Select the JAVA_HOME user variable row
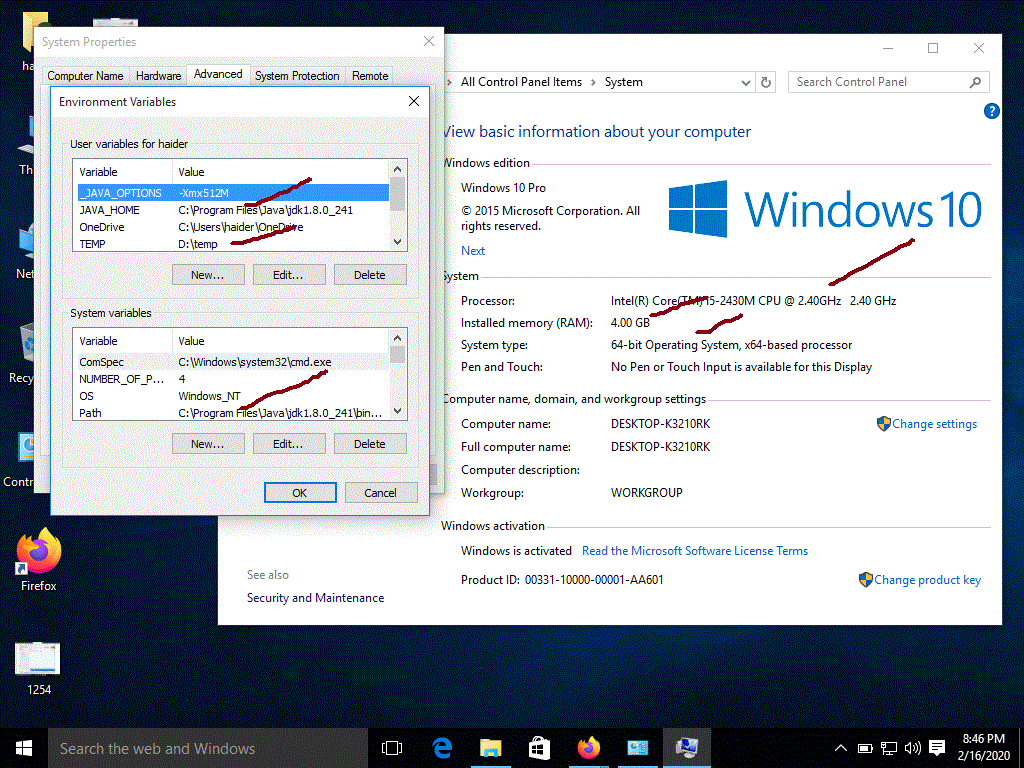 point(233,210)
